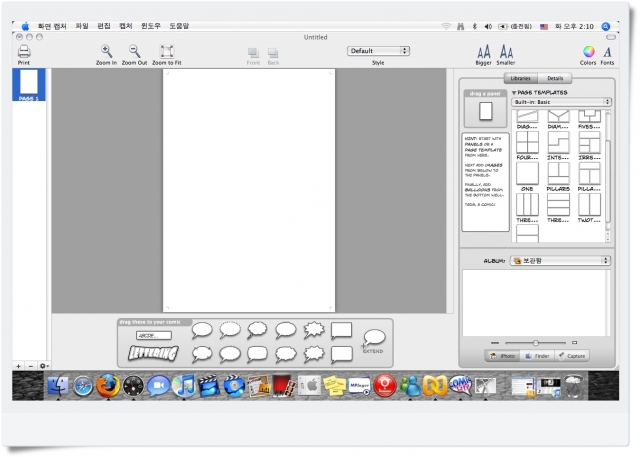Choose the ONE page template

point(527,174)
